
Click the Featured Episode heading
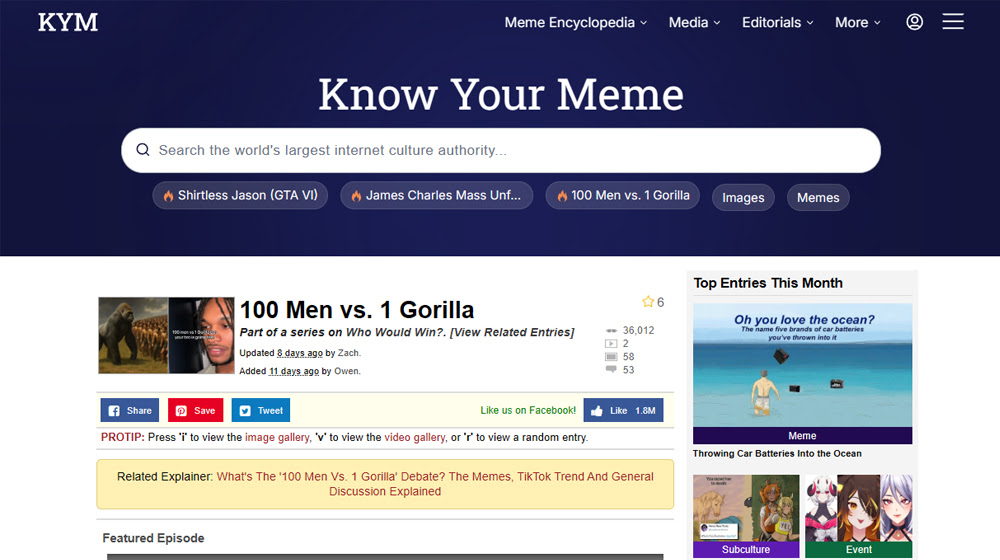pyautogui.click(x=153, y=538)
